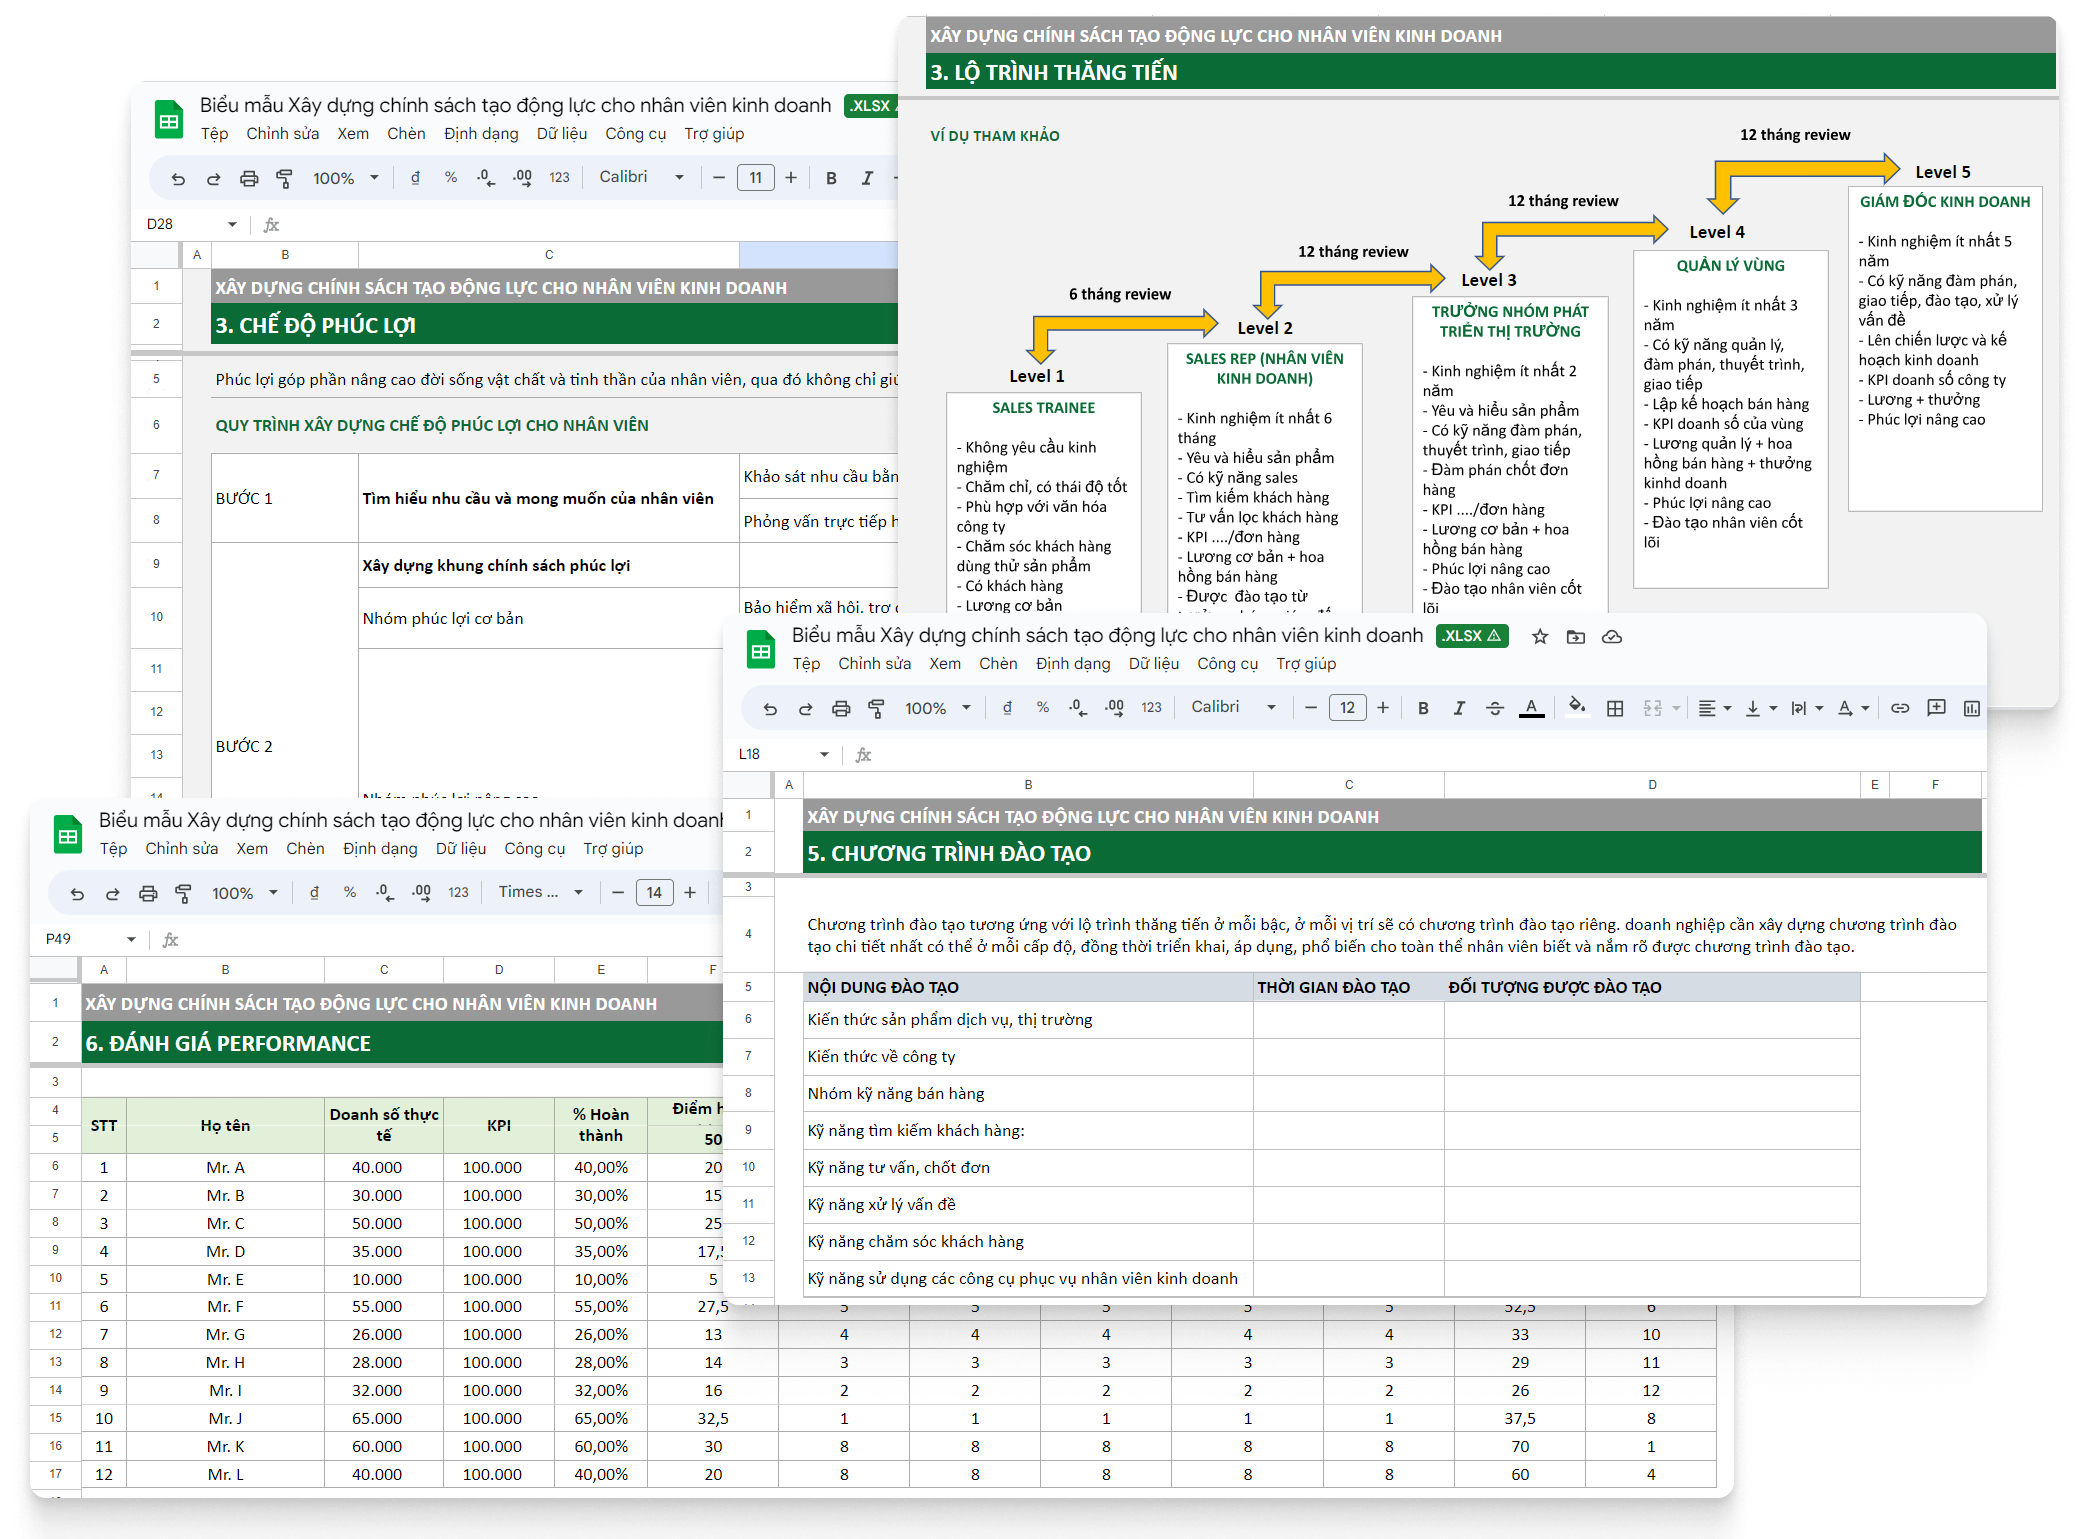Click the insert link icon
The height and width of the screenshot is (1539, 2084).
pyautogui.click(x=1900, y=708)
